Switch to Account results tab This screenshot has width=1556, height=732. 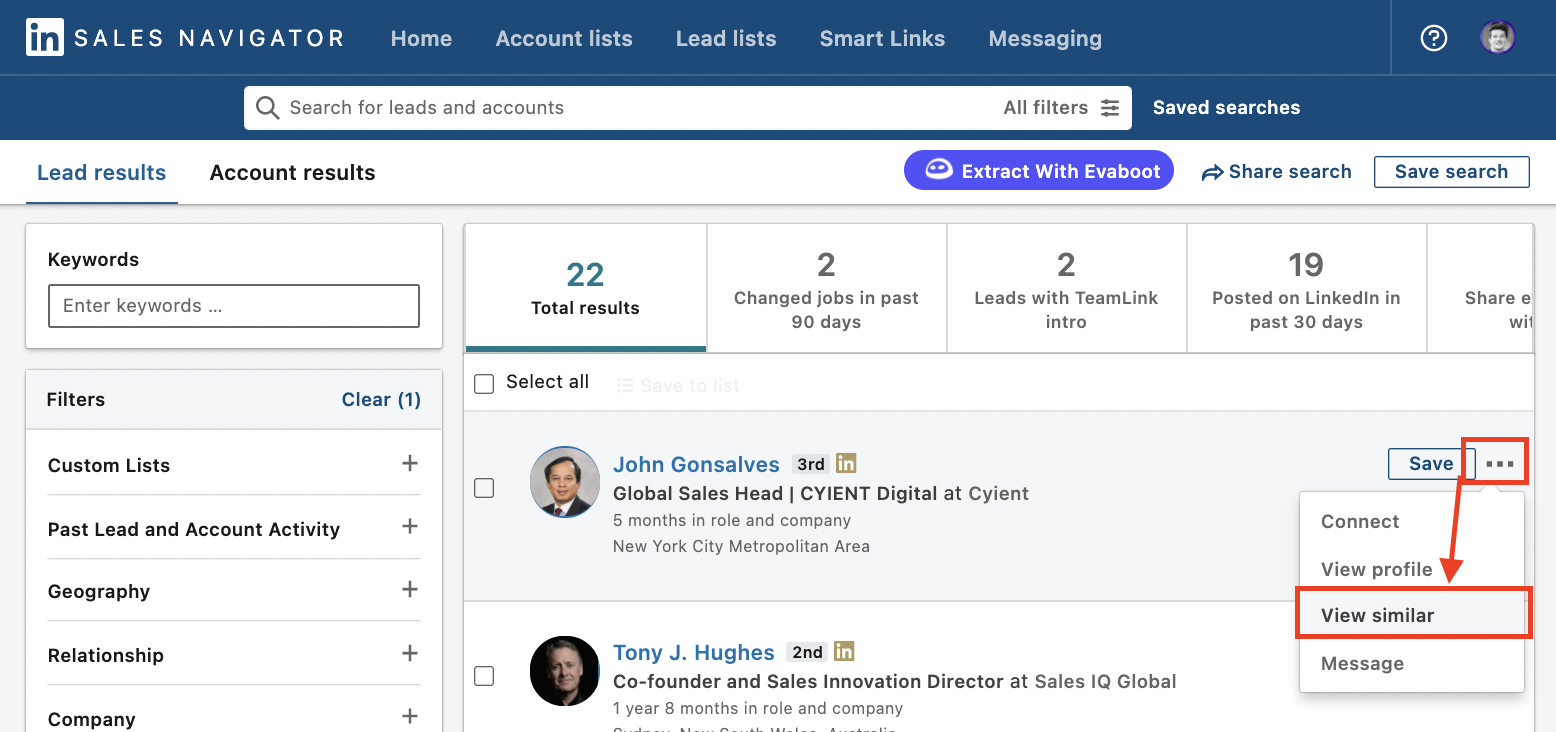click(292, 172)
